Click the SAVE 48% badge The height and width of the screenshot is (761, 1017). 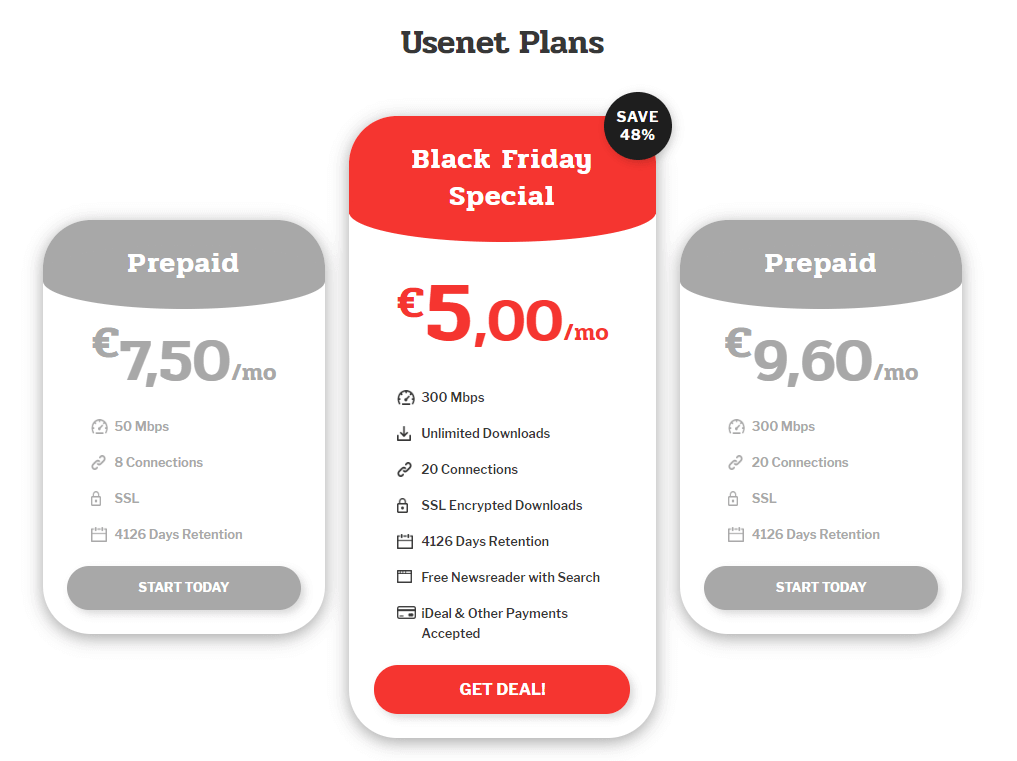(637, 124)
